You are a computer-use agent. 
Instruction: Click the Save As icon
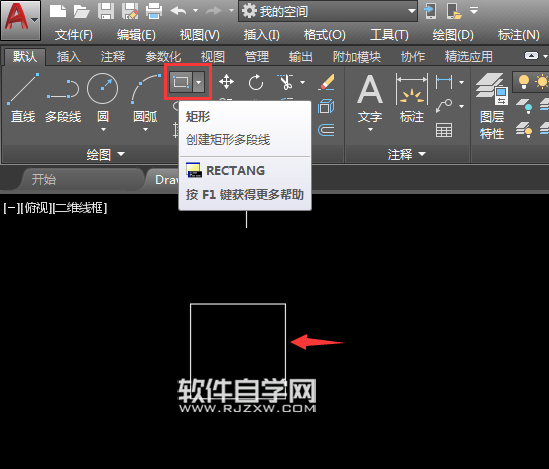[x=130, y=11]
